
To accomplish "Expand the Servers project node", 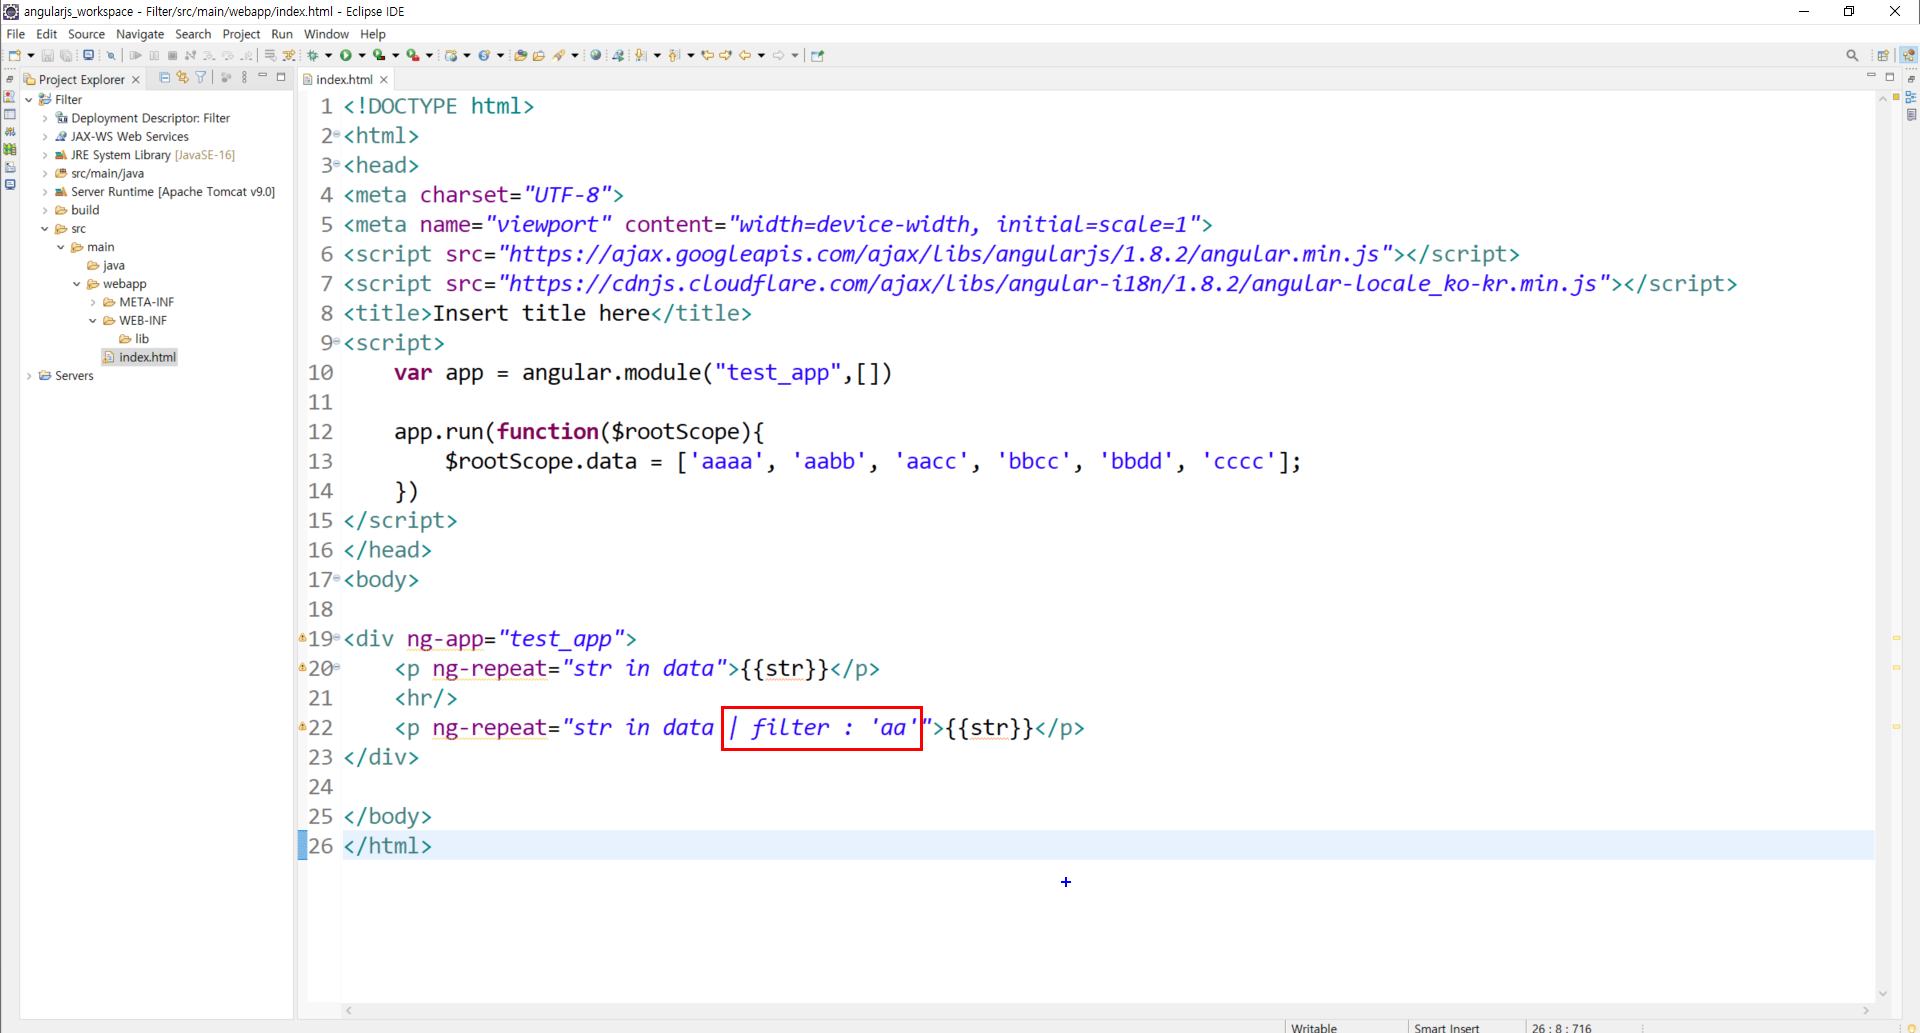I will 29,376.
